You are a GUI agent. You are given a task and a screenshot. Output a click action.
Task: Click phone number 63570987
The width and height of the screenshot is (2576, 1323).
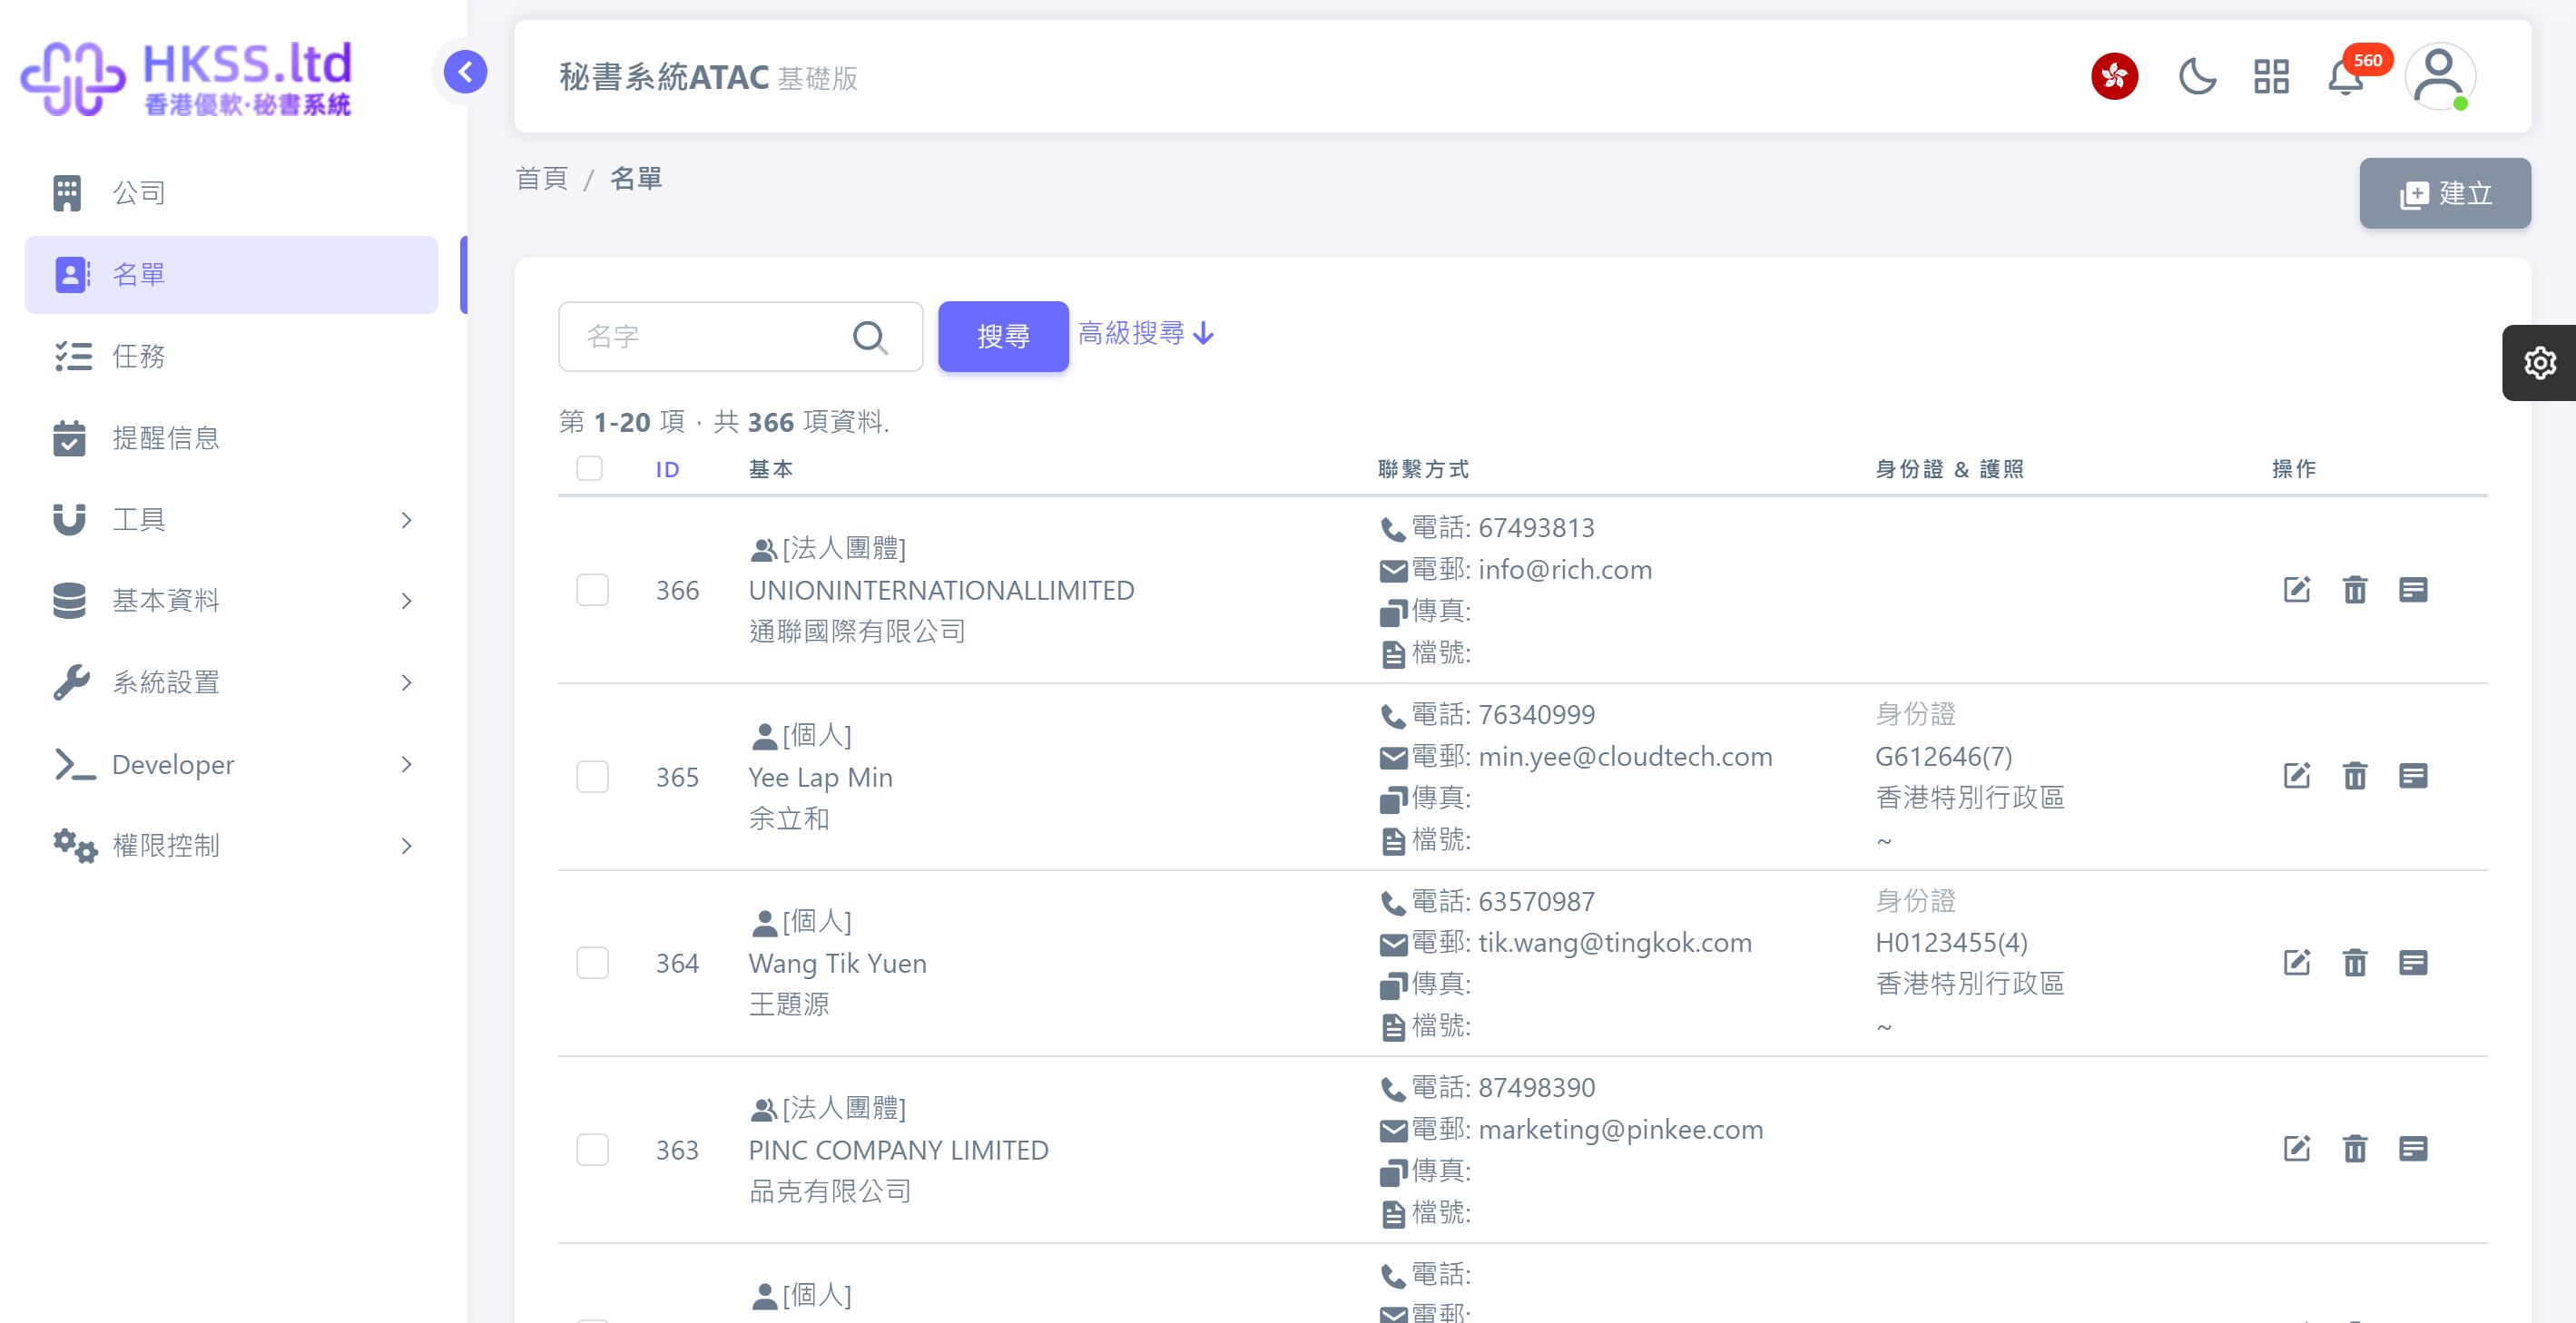[1536, 902]
